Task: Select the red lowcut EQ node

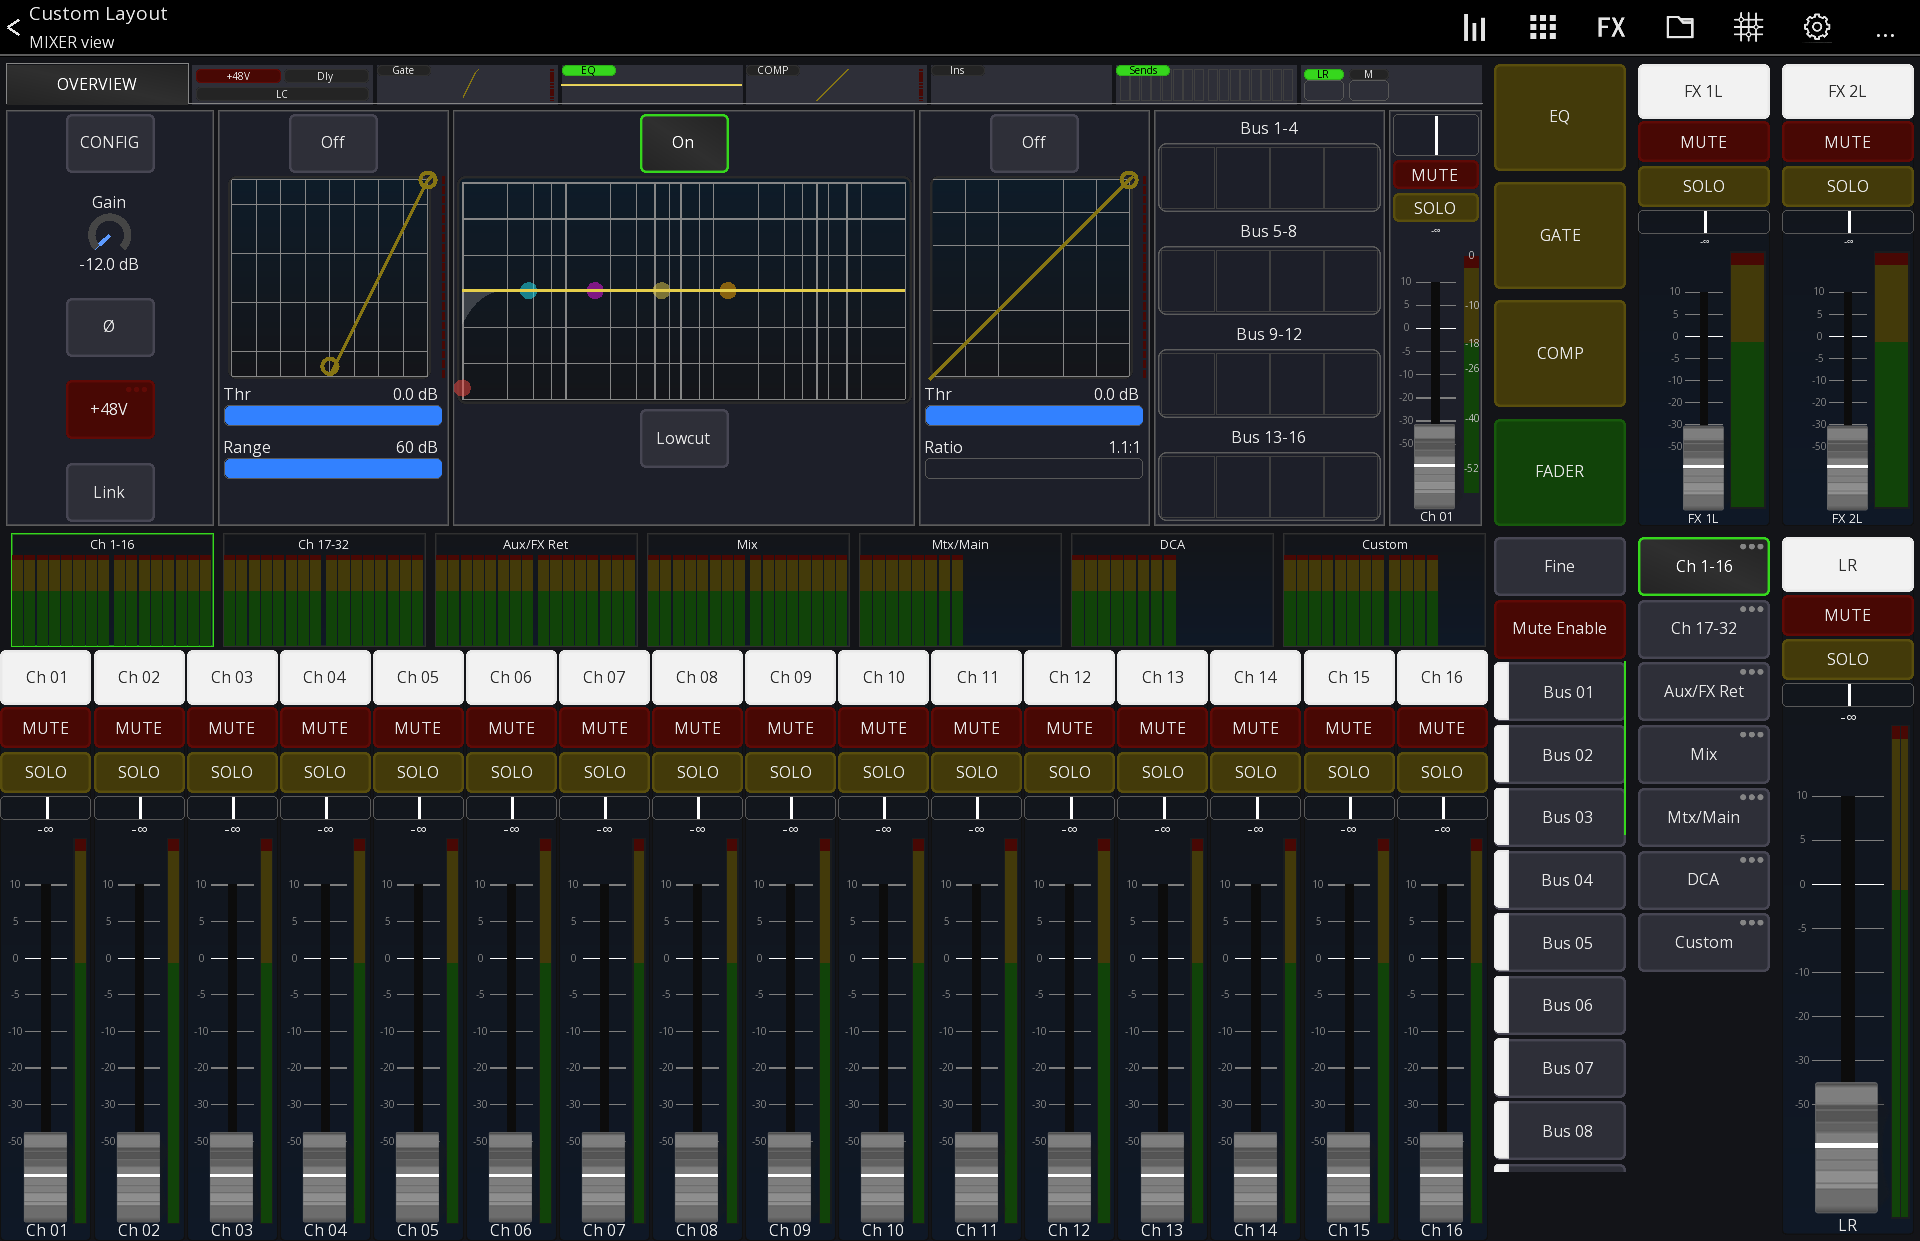Action: pyautogui.click(x=462, y=388)
